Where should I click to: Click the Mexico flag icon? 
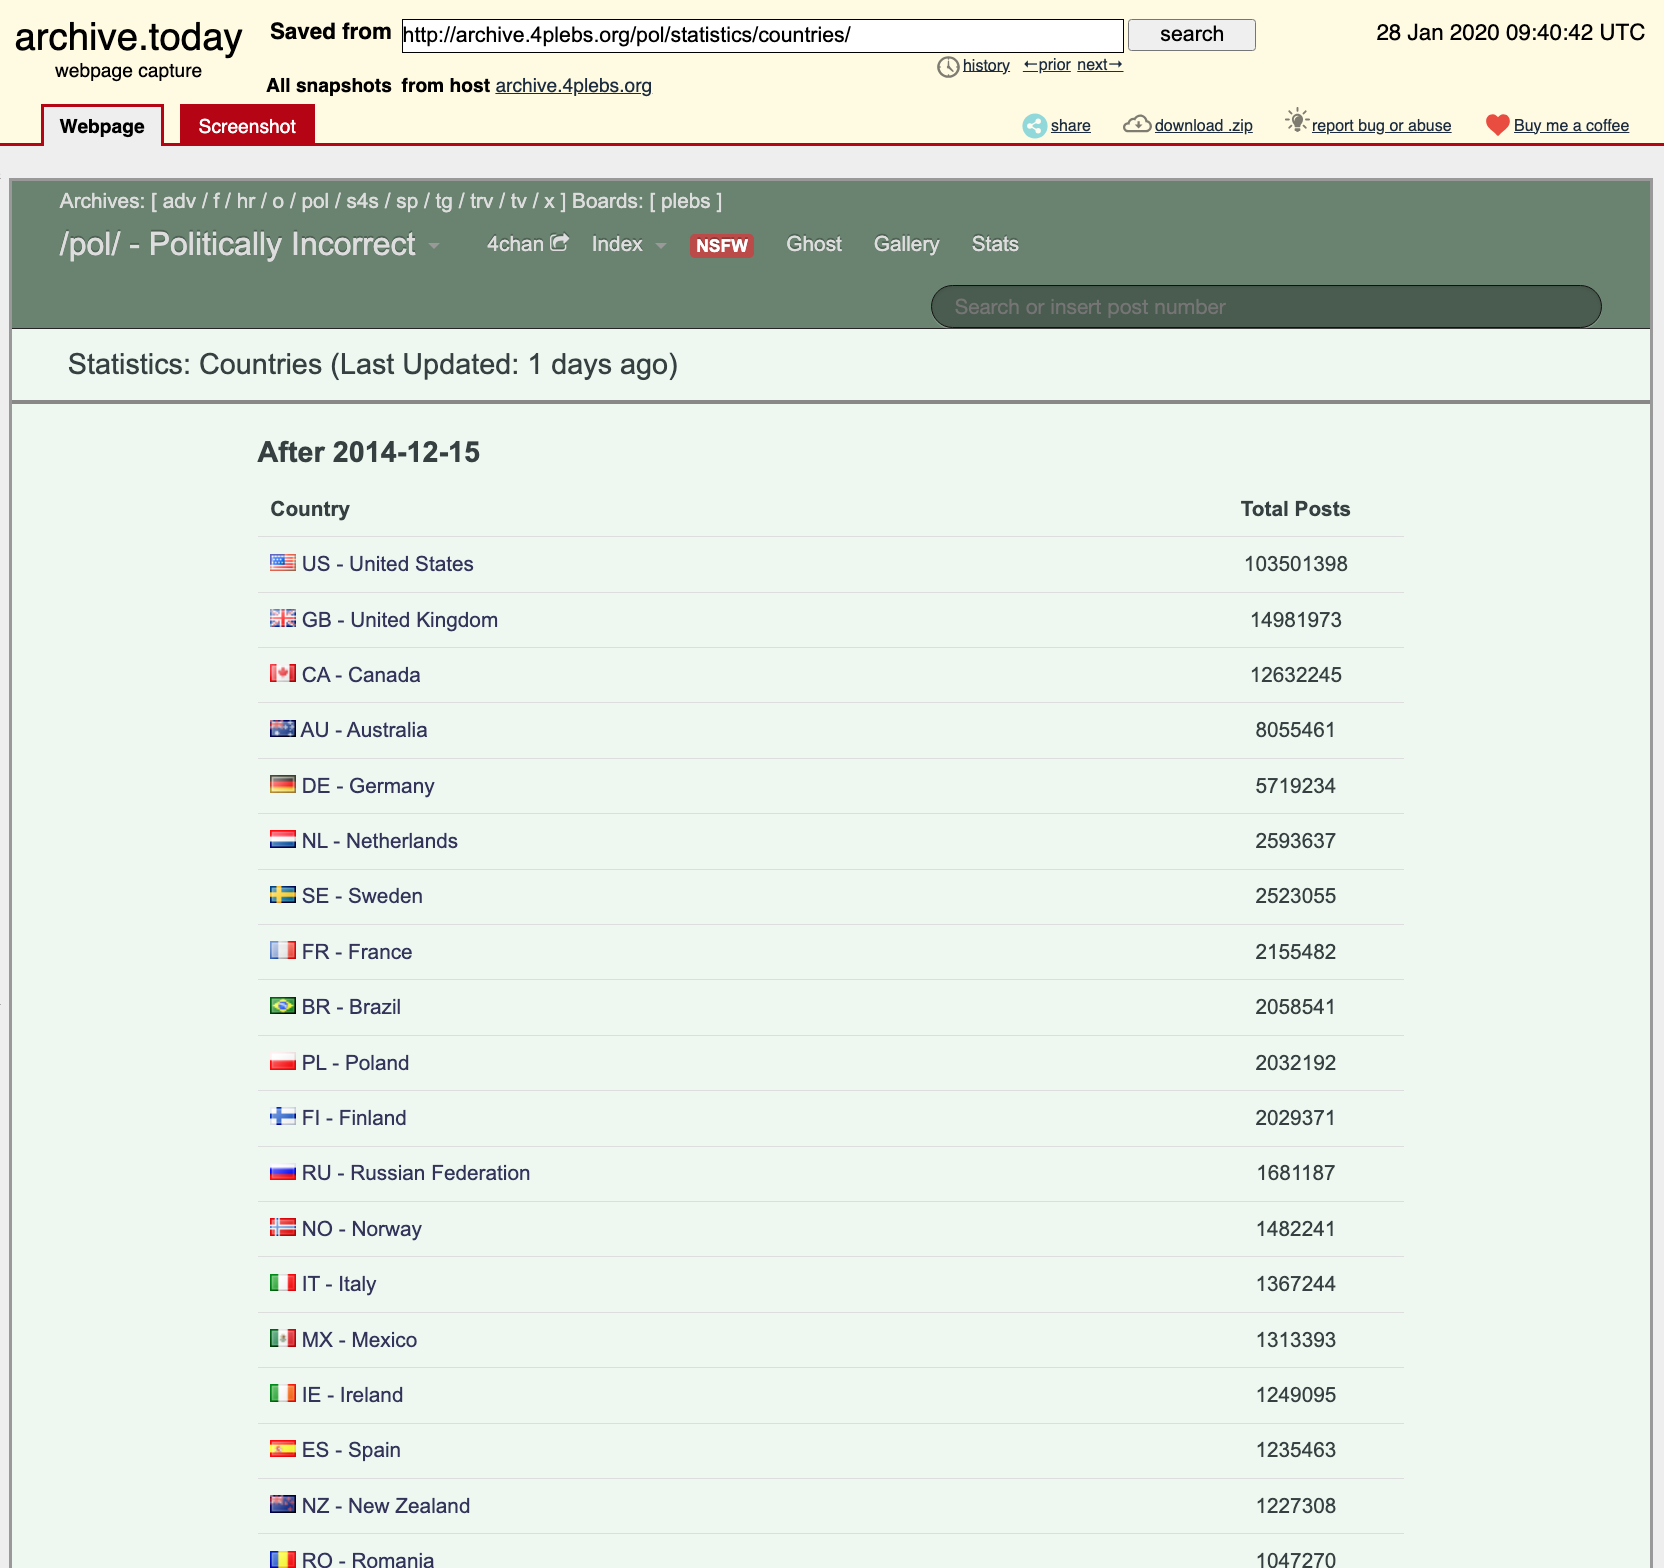[283, 1339]
